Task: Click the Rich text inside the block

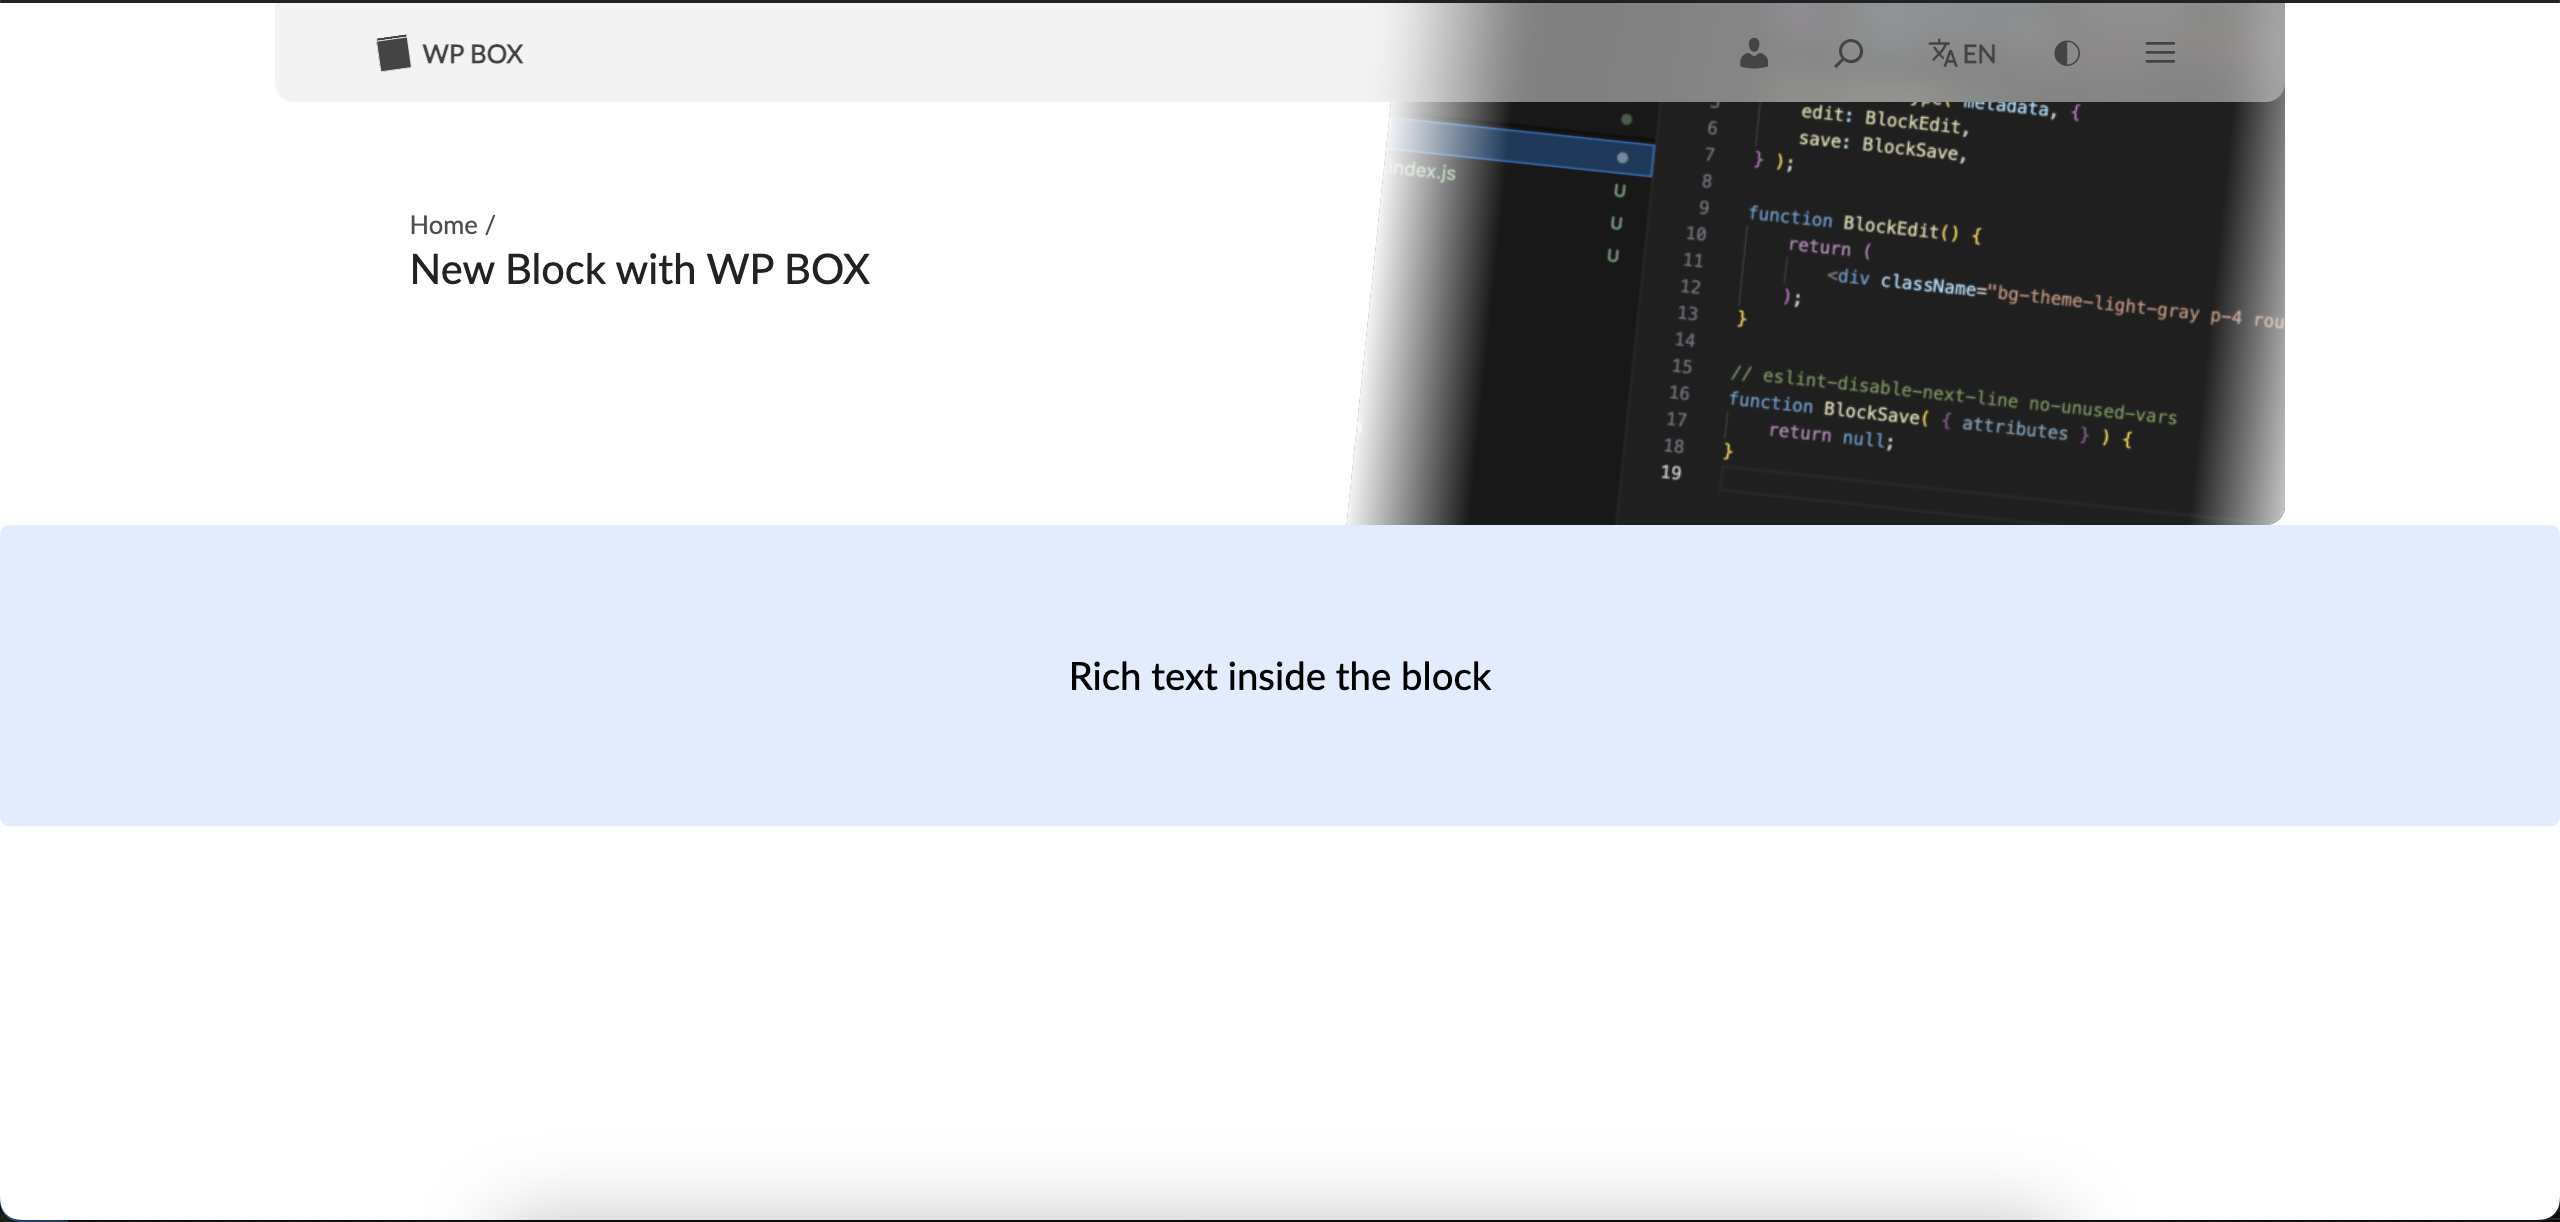Action: click(1280, 677)
